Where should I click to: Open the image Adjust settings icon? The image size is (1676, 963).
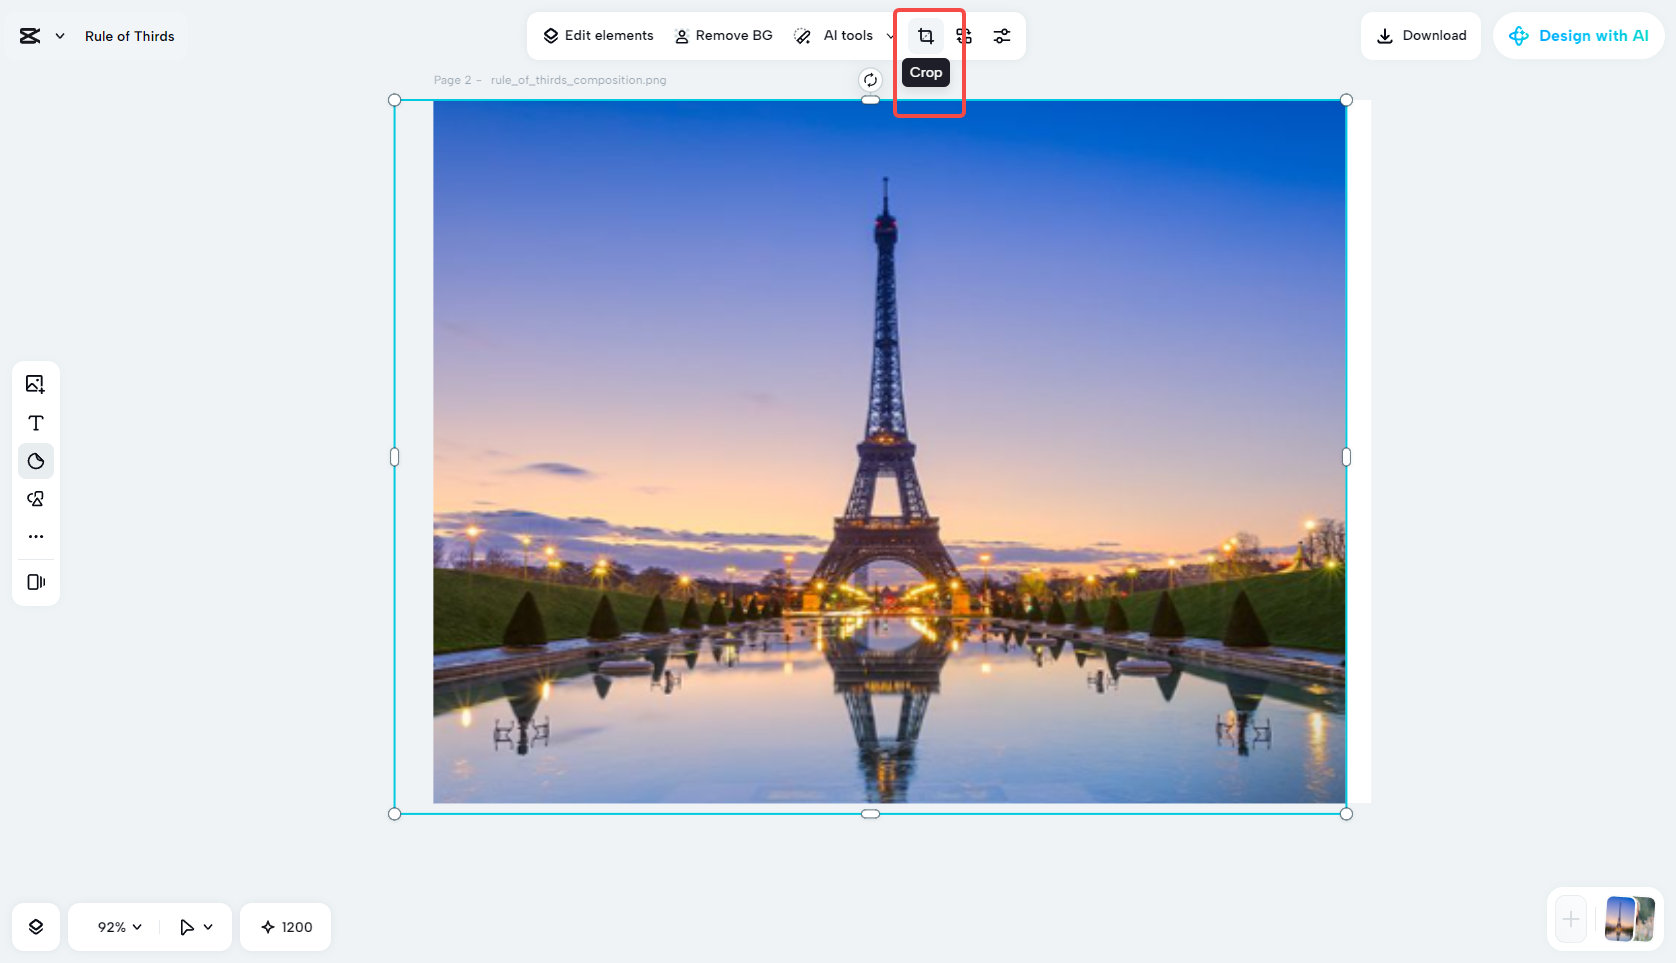1002,35
